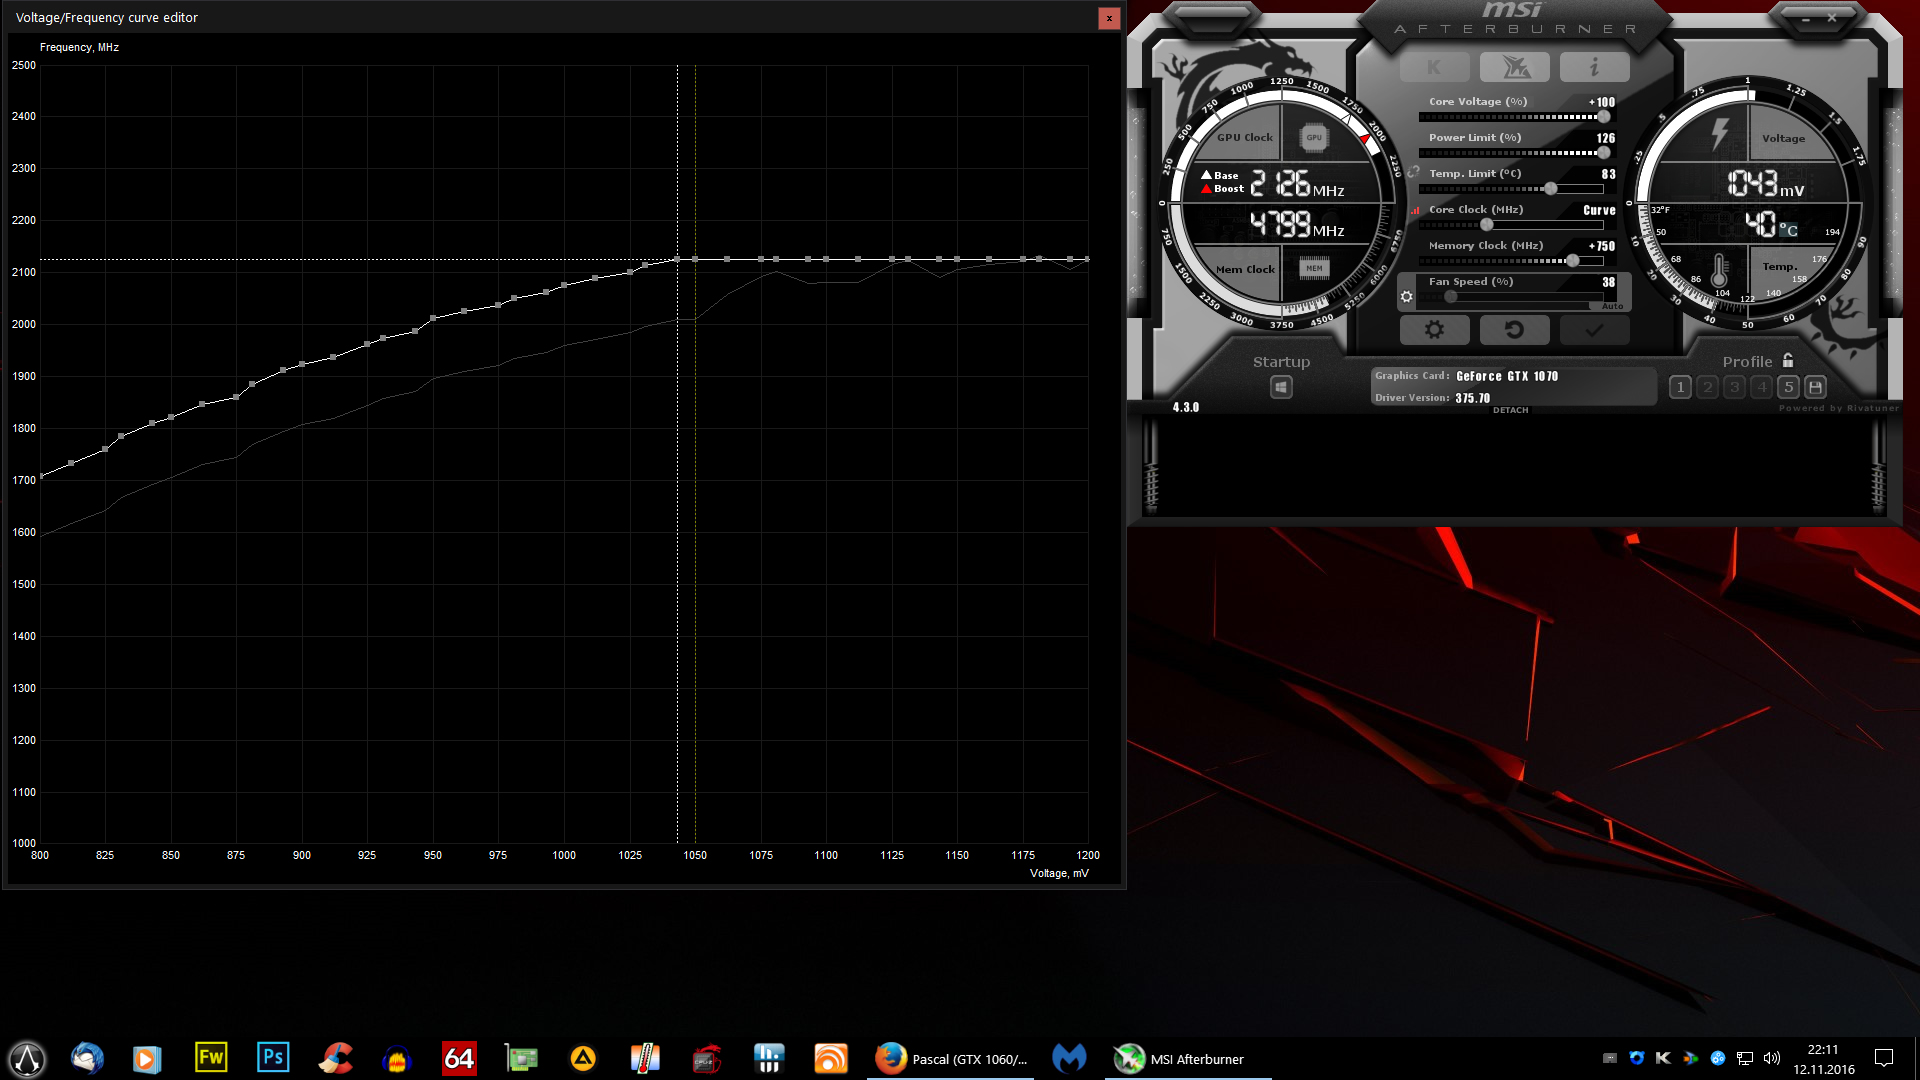Toggle Apply at Startup Windows button
The image size is (1920, 1080).
[x=1281, y=387]
